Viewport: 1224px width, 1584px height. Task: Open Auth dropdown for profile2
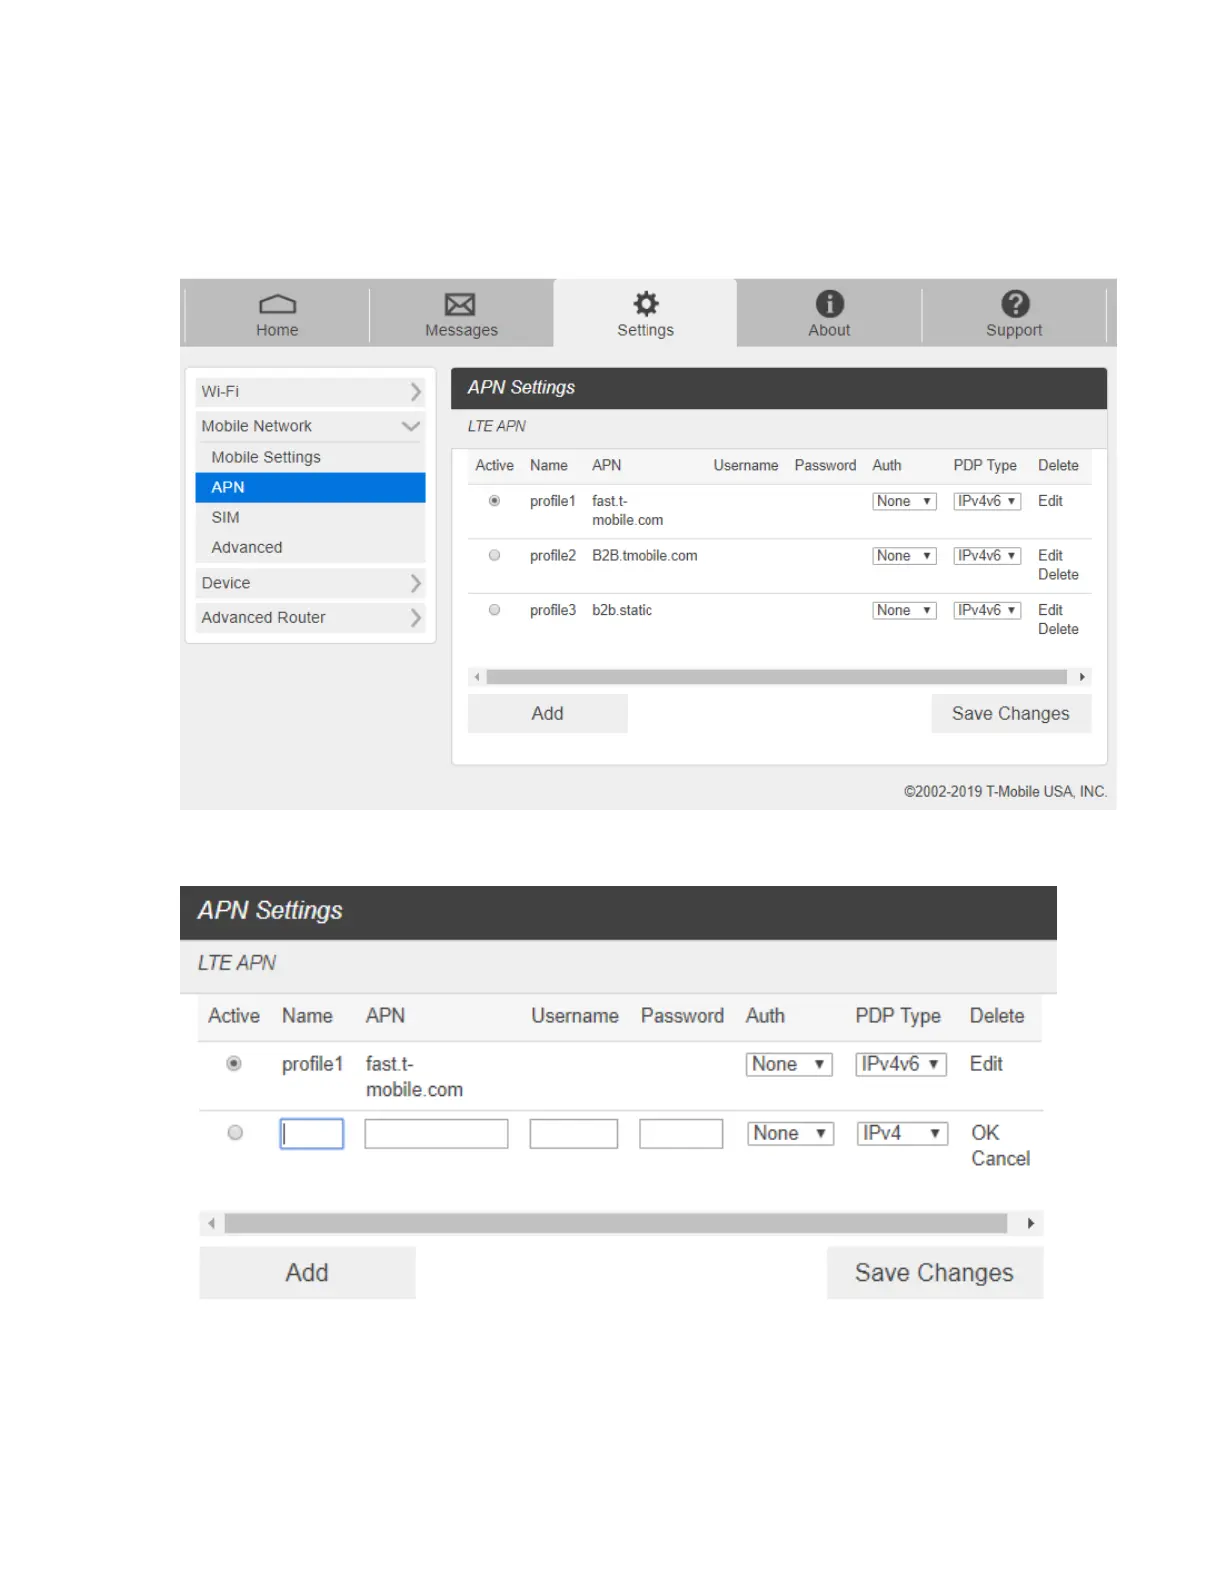click(904, 556)
